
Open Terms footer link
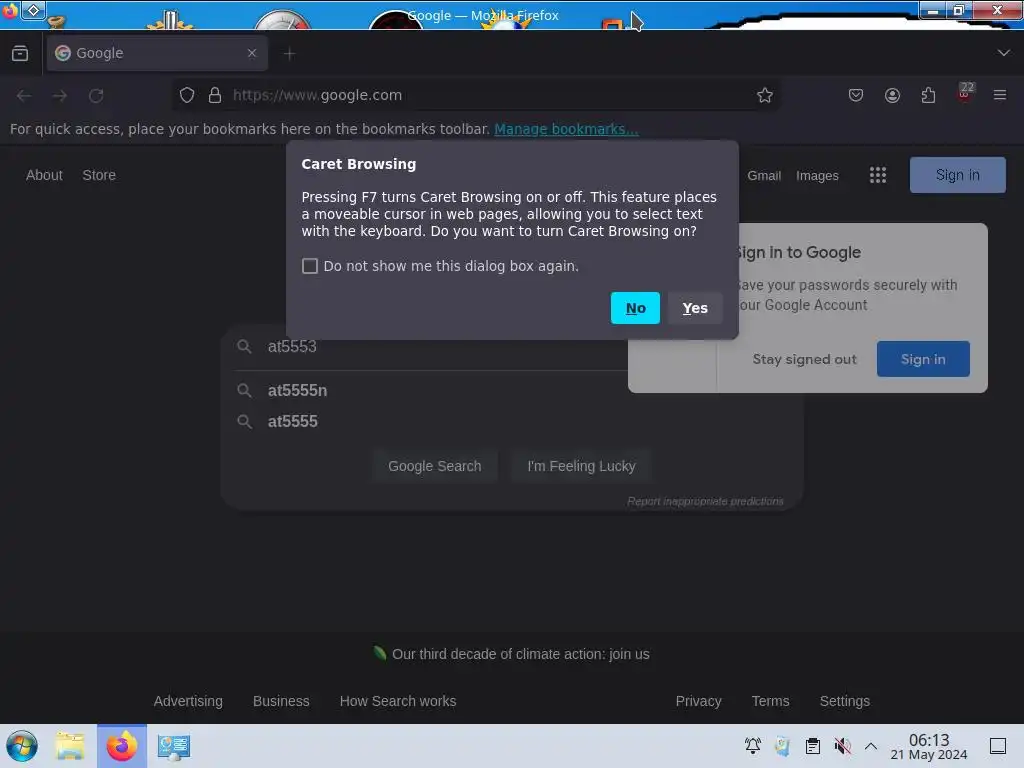770,701
